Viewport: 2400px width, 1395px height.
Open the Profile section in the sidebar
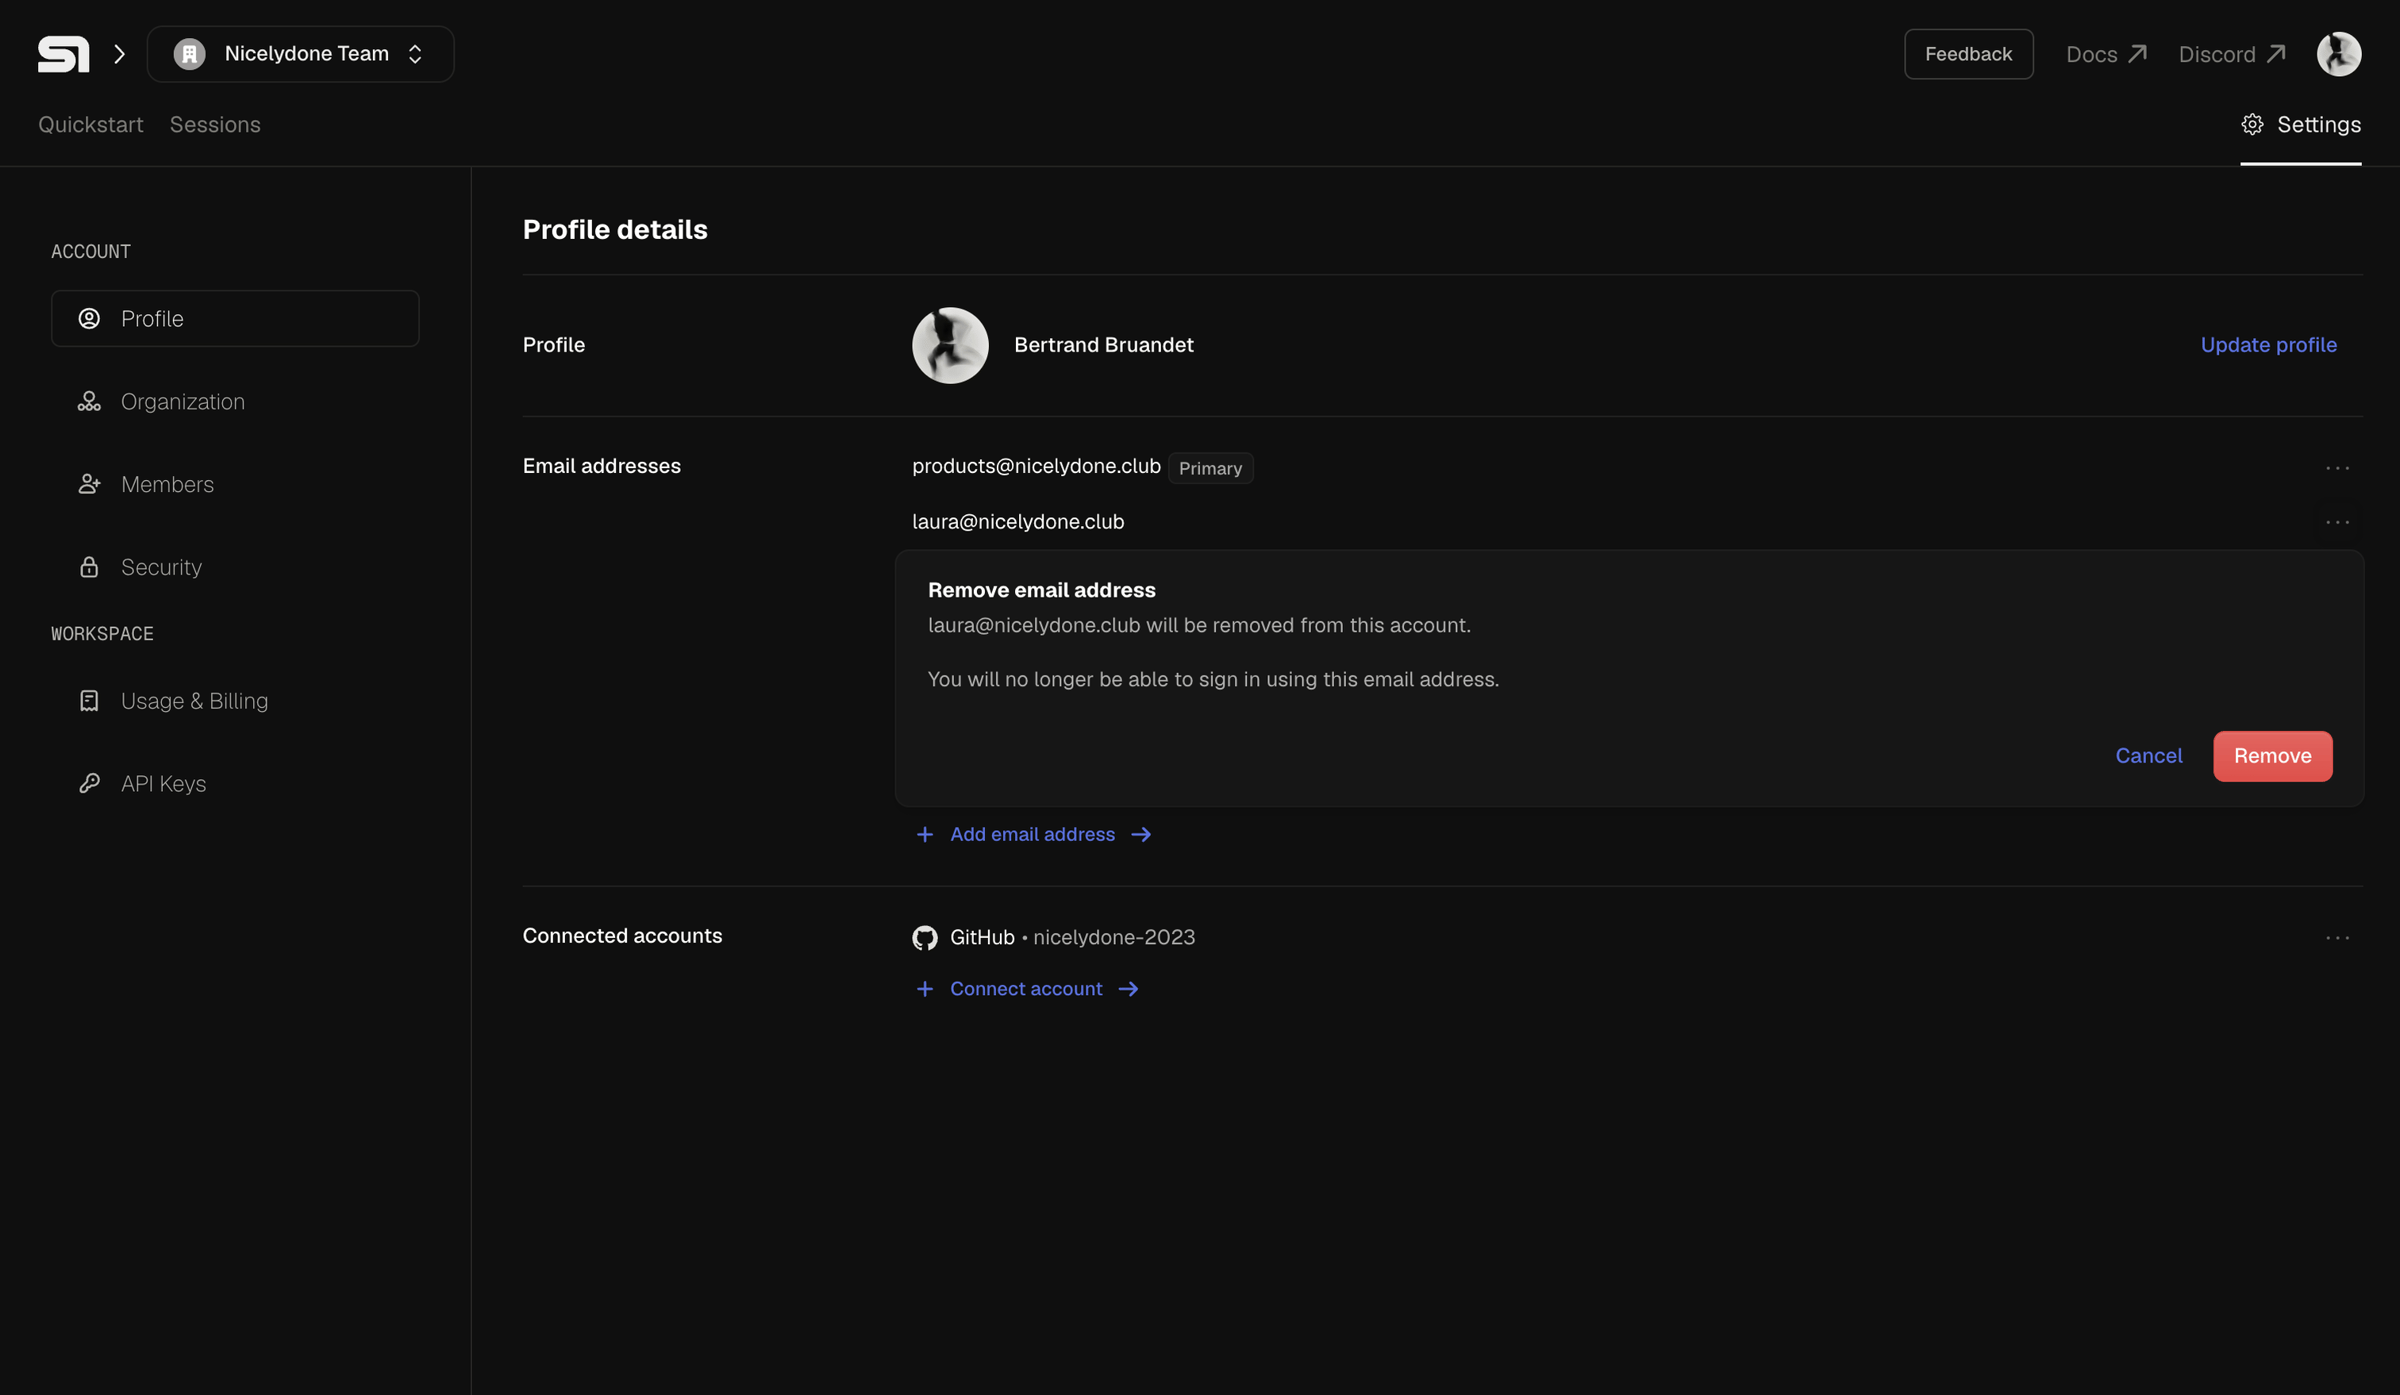click(x=235, y=318)
